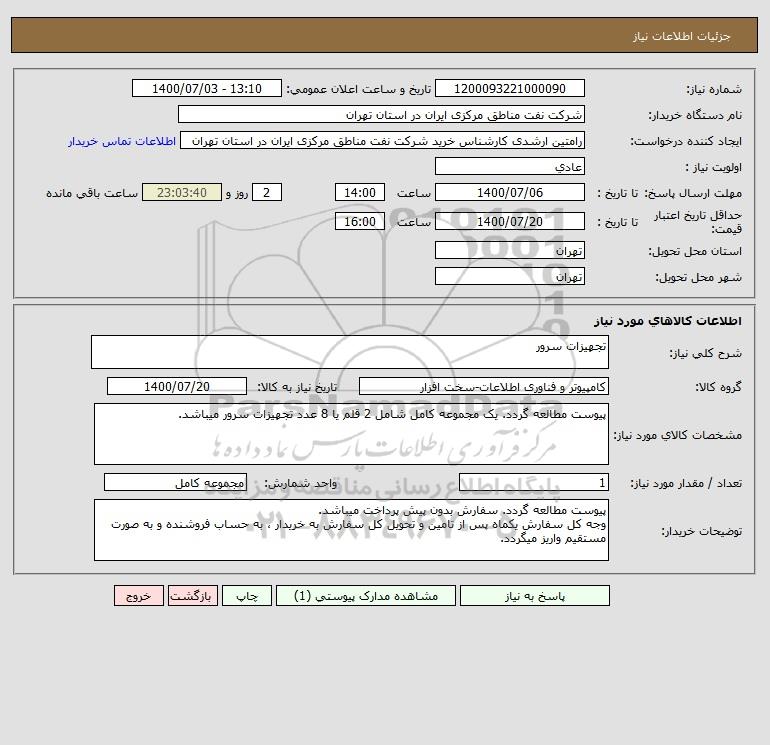Click the text ساعت باقی مانده
Image resolution: width=770 pixels, height=745 pixels.
92,193
